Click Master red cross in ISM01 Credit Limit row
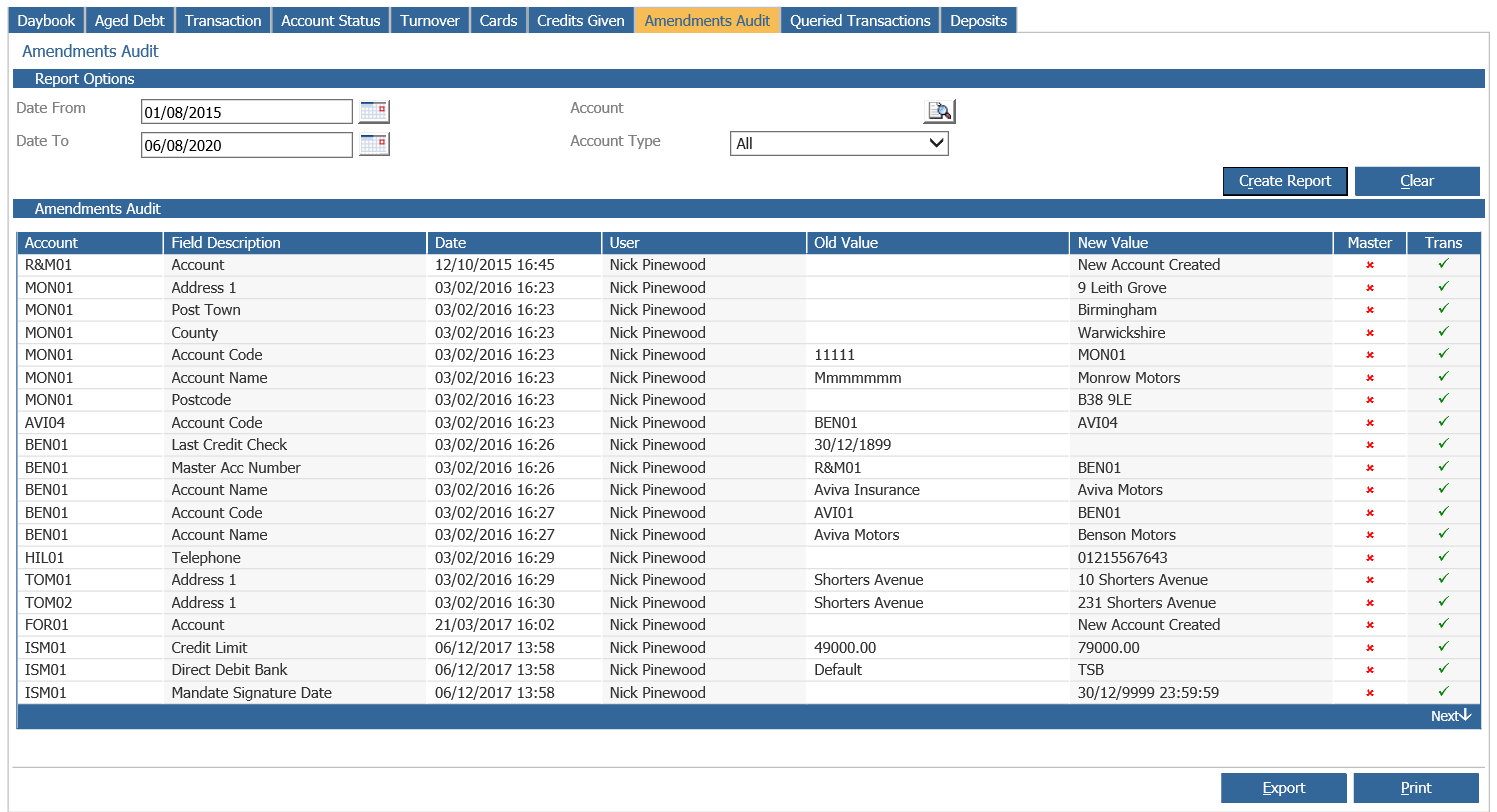The width and height of the screenshot is (1497, 812). 1370,648
